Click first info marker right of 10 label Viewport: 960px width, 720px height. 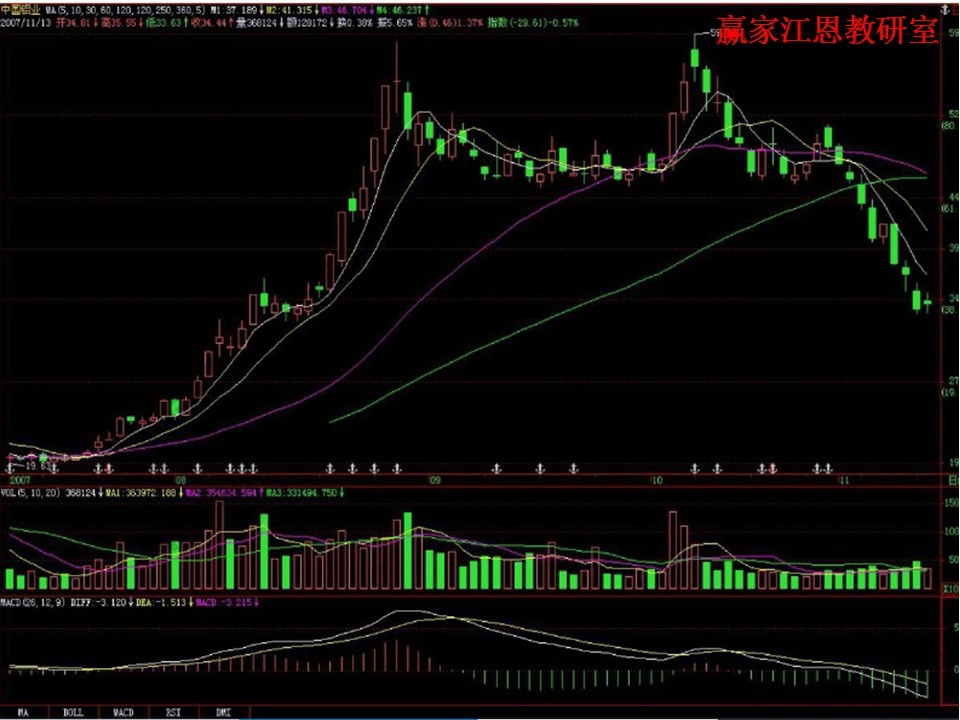pyautogui.click(x=694, y=468)
